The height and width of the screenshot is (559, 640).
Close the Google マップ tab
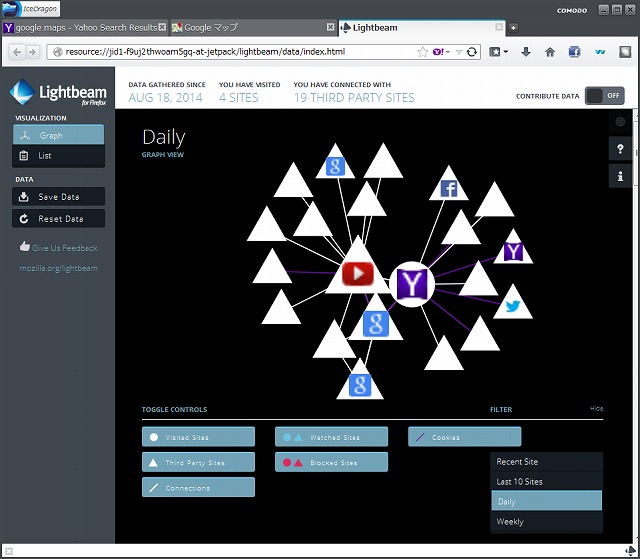[330, 27]
